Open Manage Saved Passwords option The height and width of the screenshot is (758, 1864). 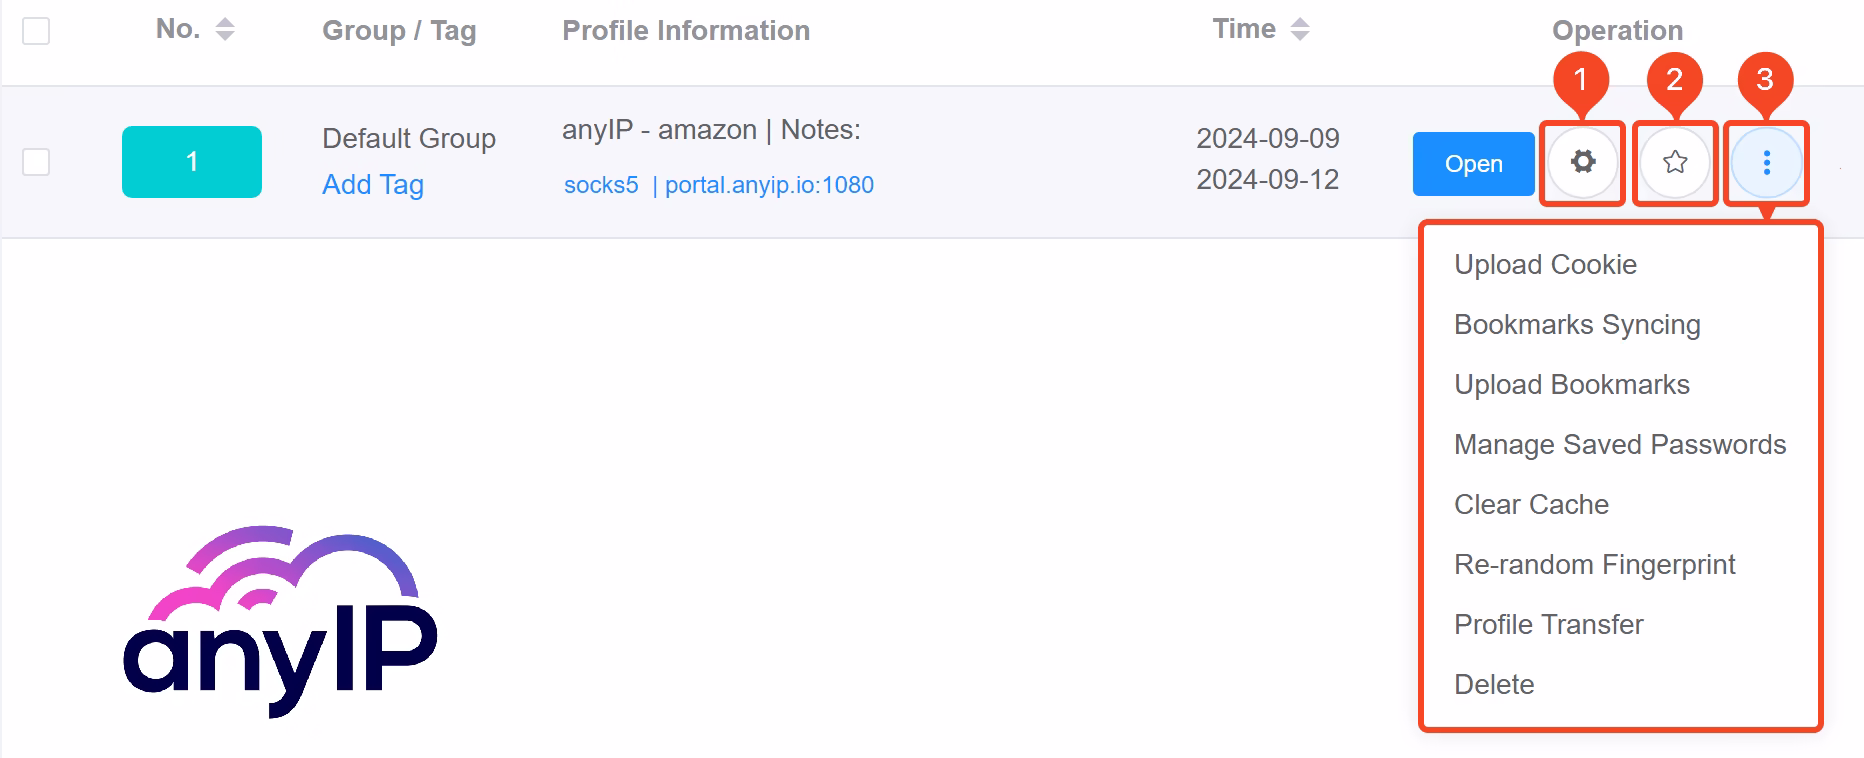tap(1619, 445)
